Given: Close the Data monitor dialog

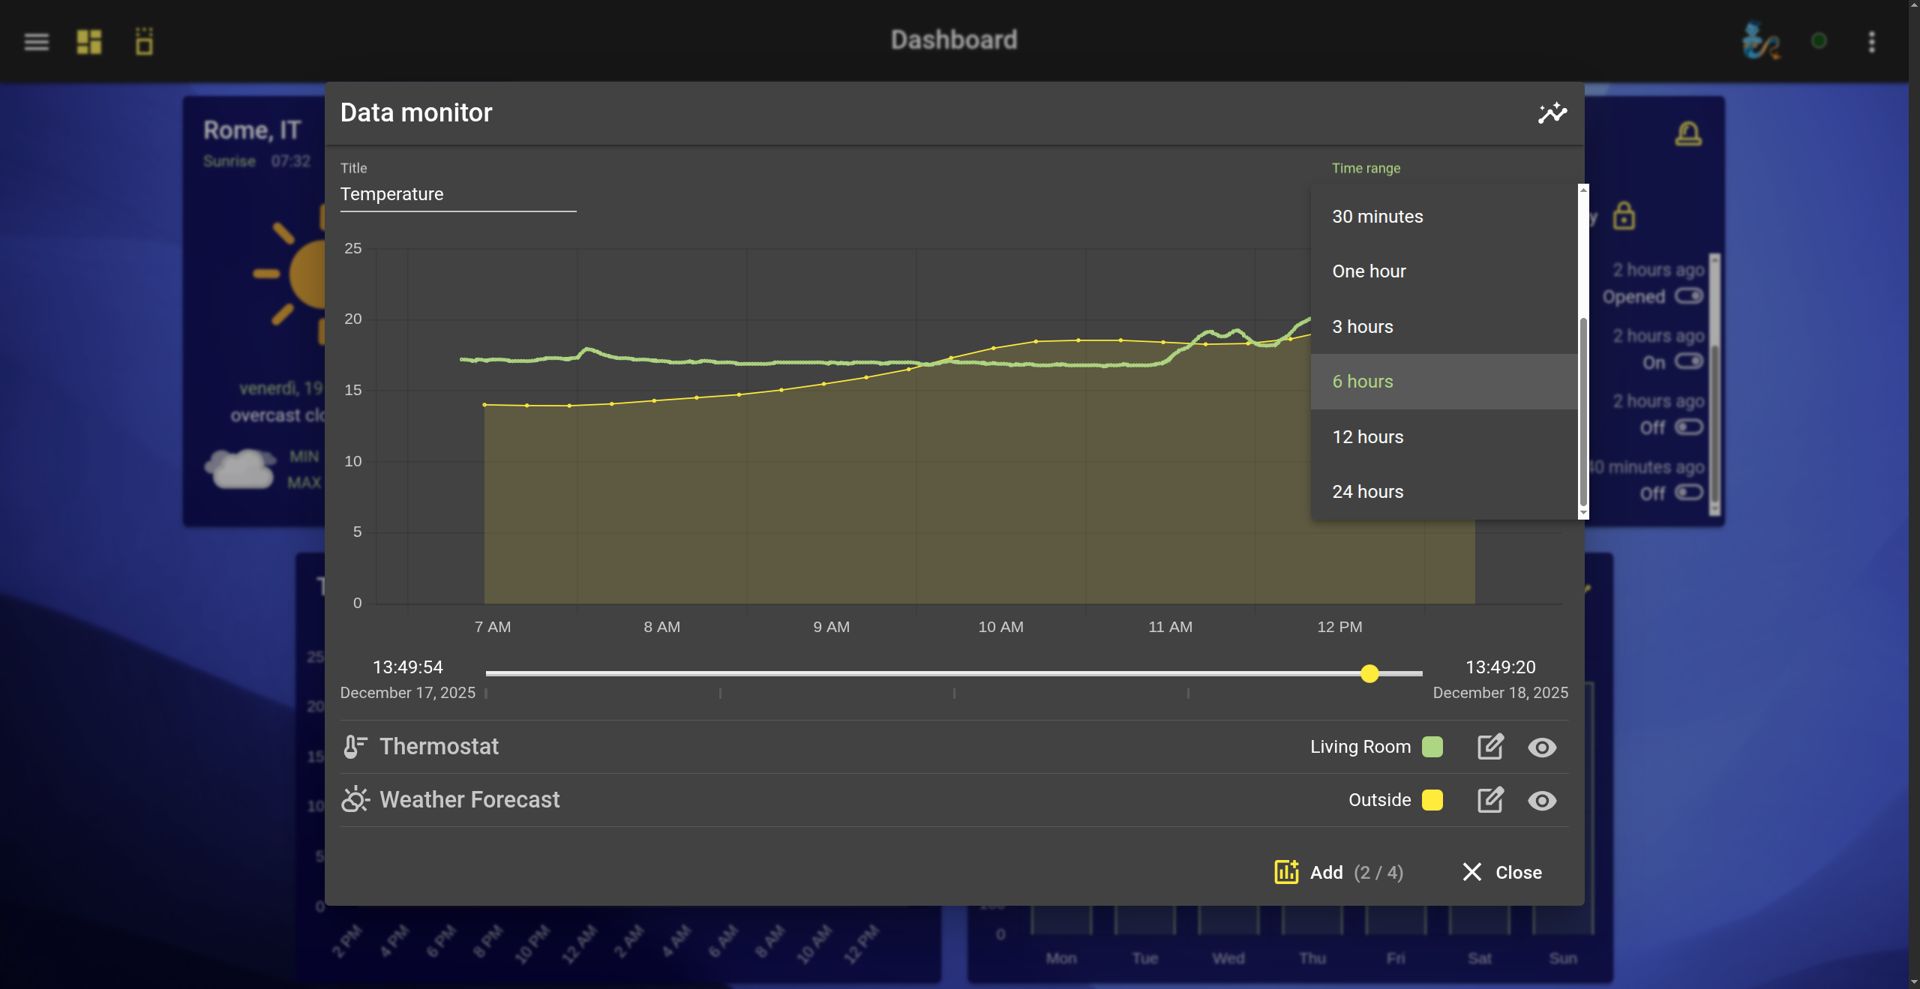Looking at the screenshot, I should coord(1501,872).
